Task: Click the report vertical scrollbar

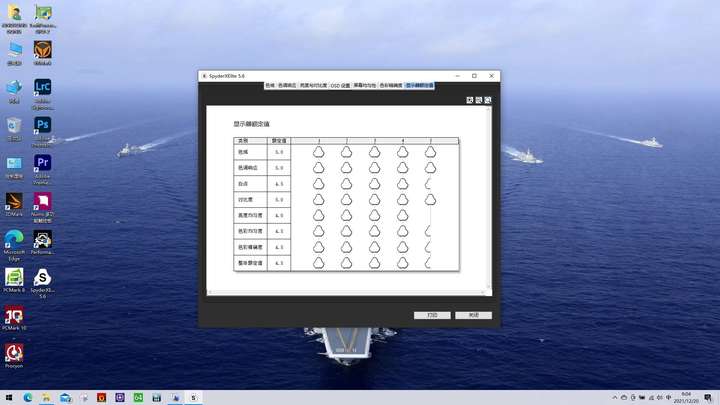Action: (x=489, y=198)
